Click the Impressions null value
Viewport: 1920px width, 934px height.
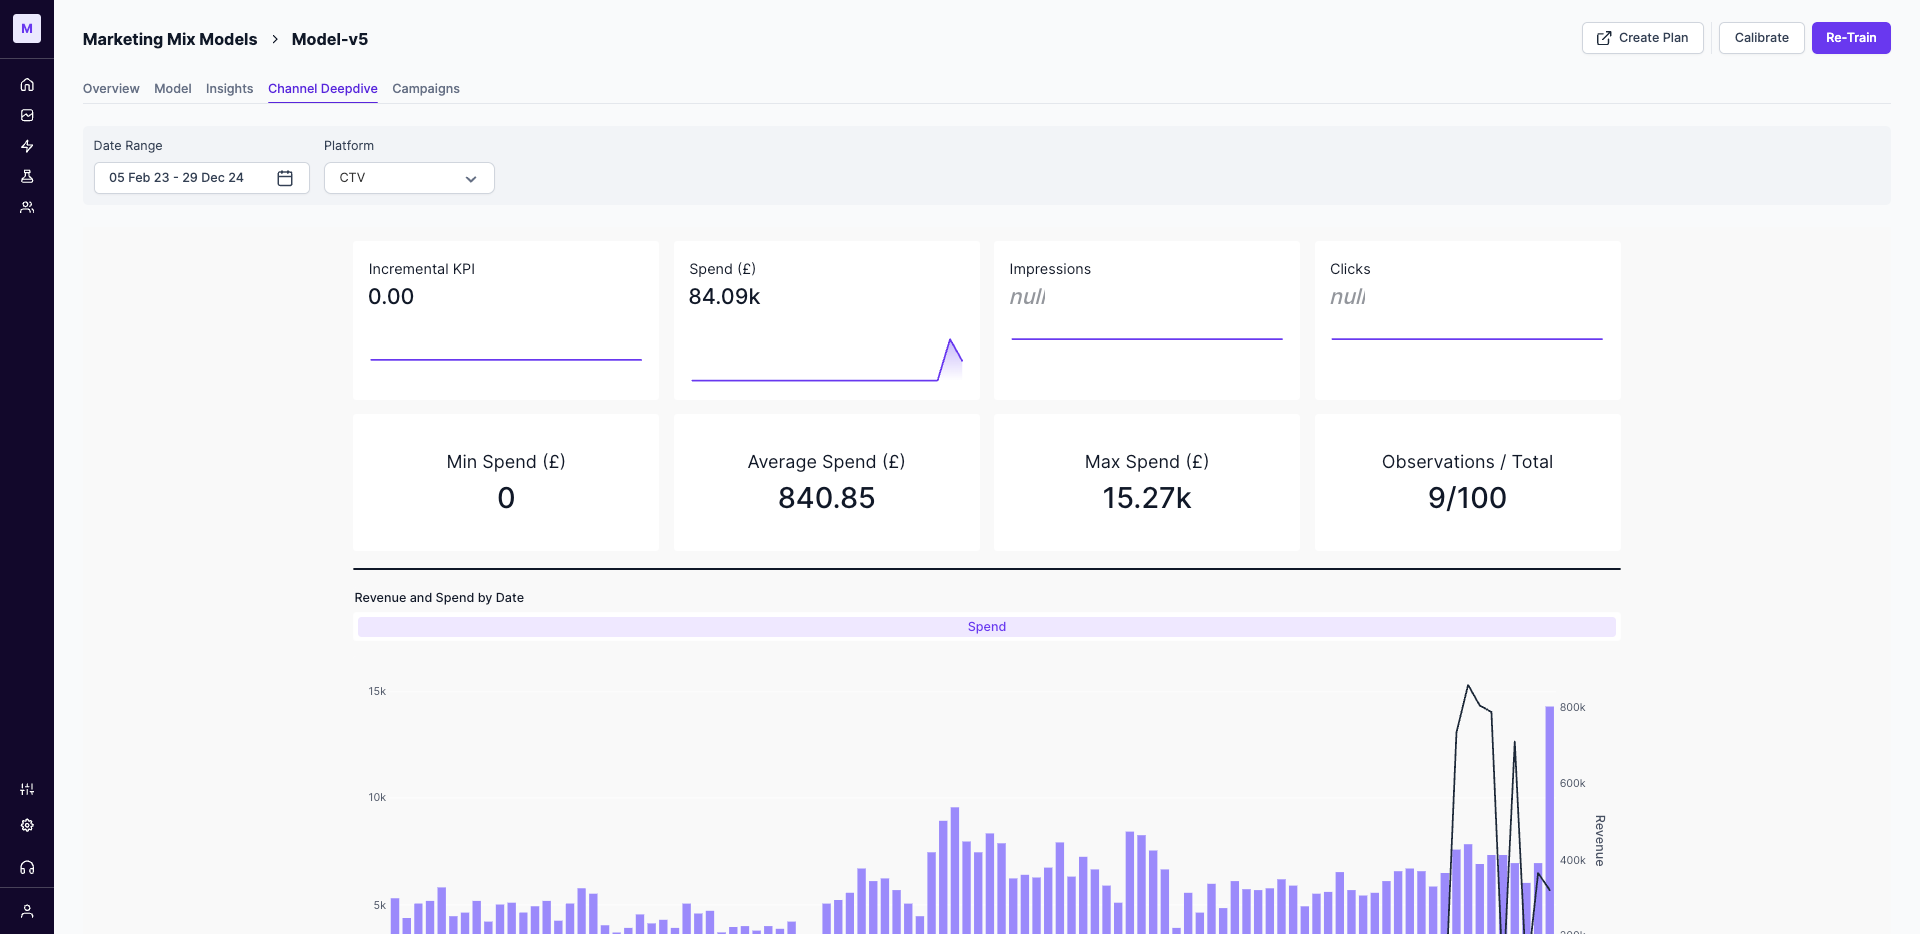tap(1028, 297)
